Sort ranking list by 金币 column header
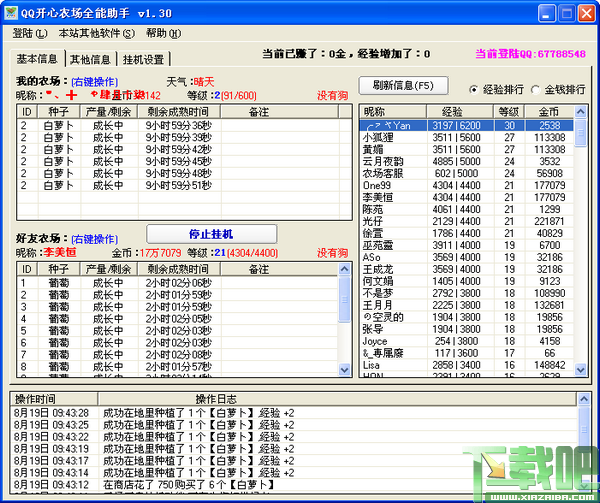This screenshot has width=600, height=503. tap(549, 112)
